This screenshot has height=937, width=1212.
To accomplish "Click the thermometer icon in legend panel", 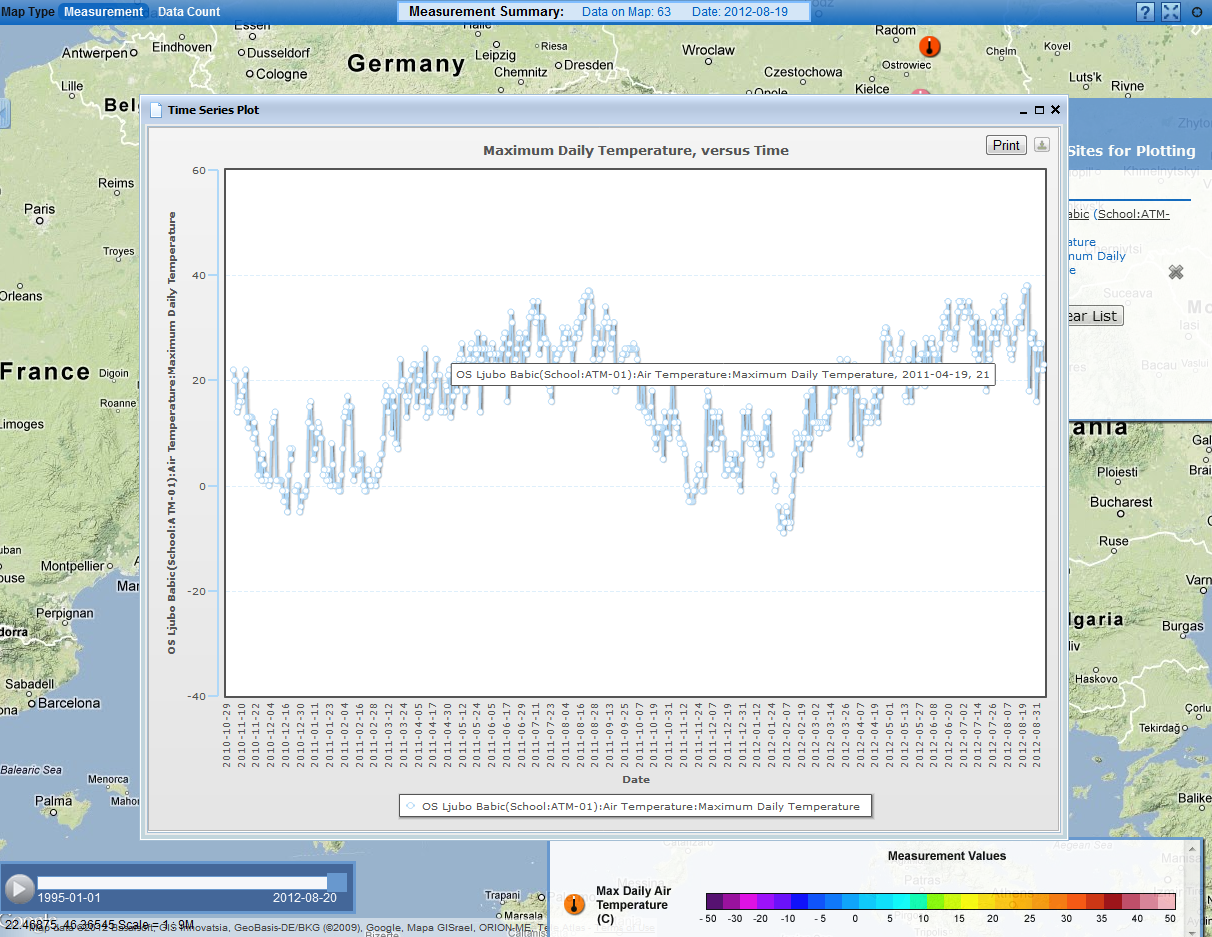I will [x=574, y=904].
